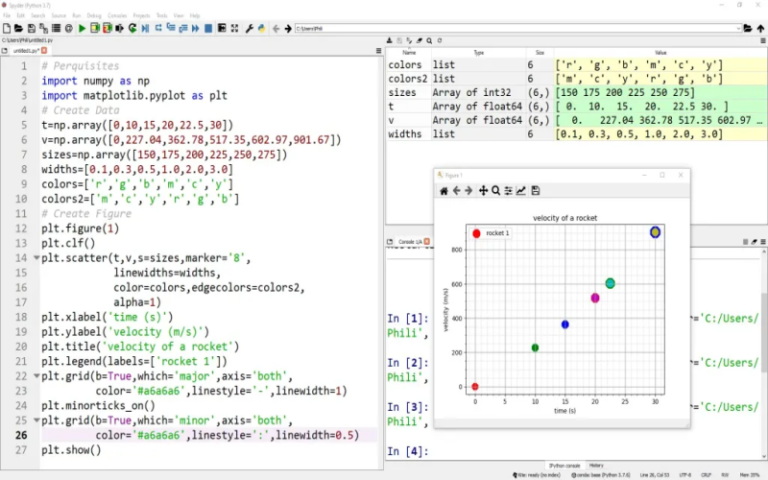
Task: Open editor pane options hamburger menu
Action: [x=377, y=51]
